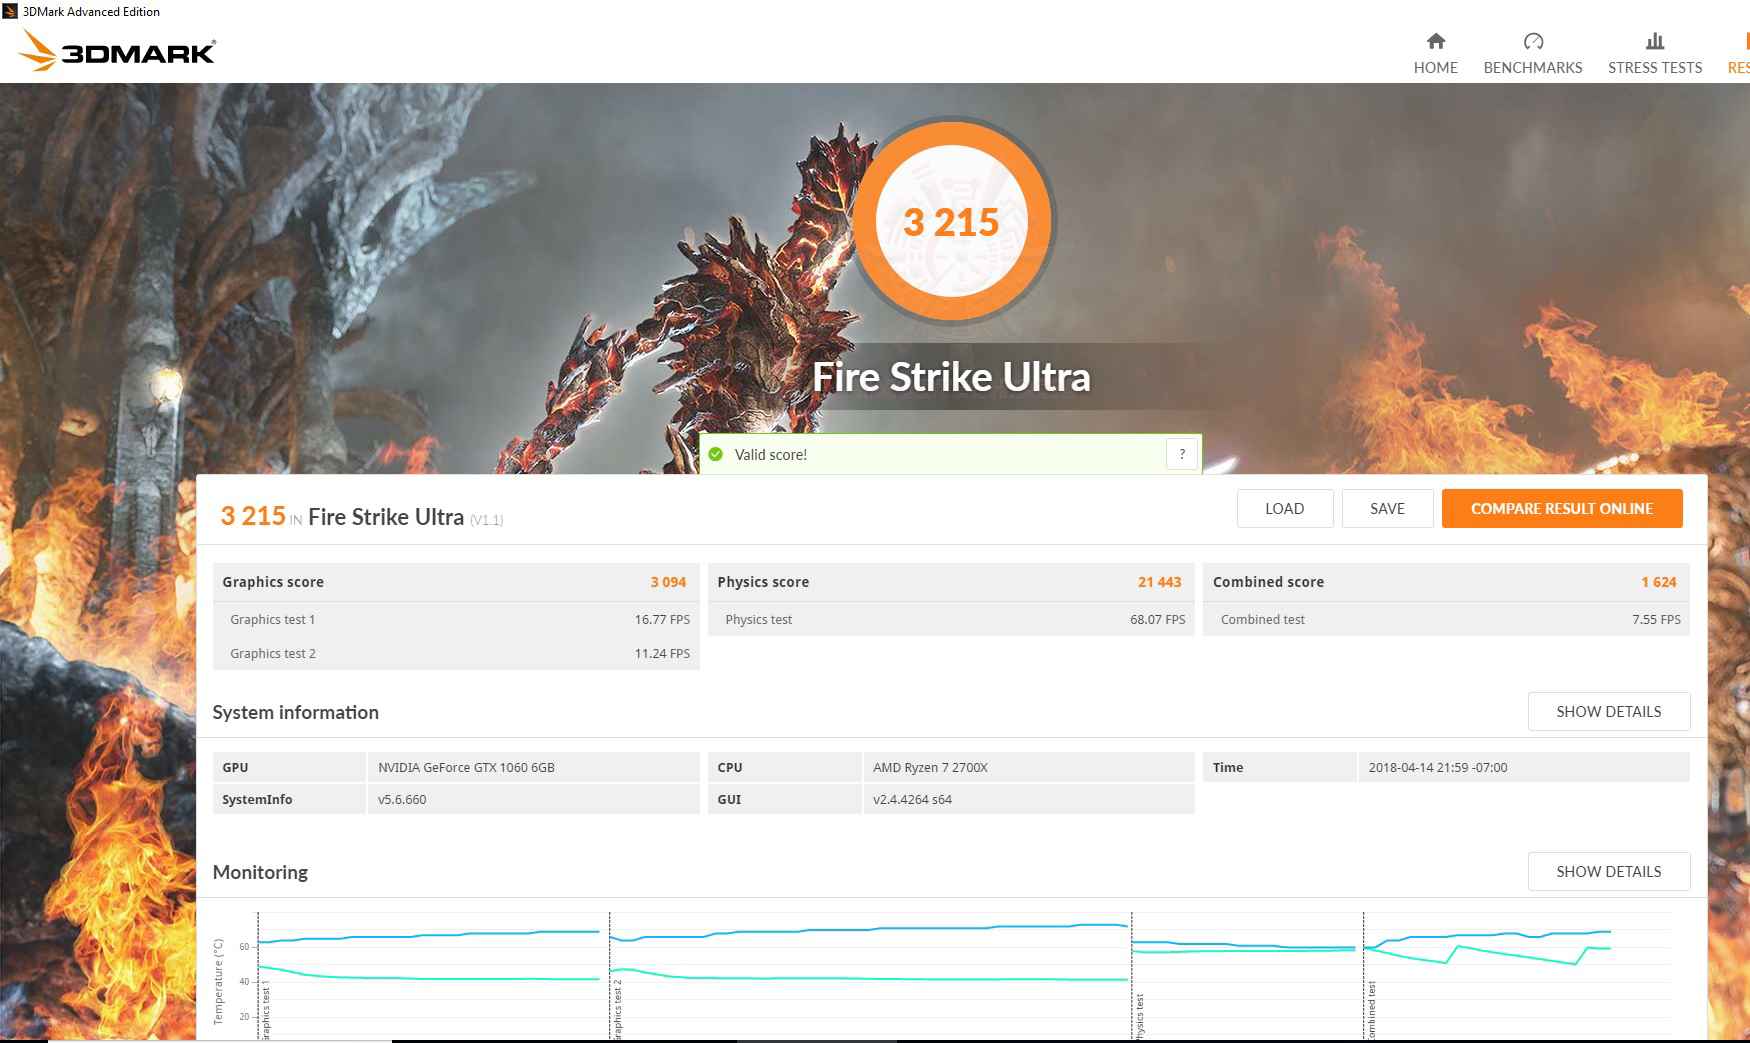Click the 11.24 FPS value
Image resolution: width=1750 pixels, height=1043 pixels.
click(662, 653)
